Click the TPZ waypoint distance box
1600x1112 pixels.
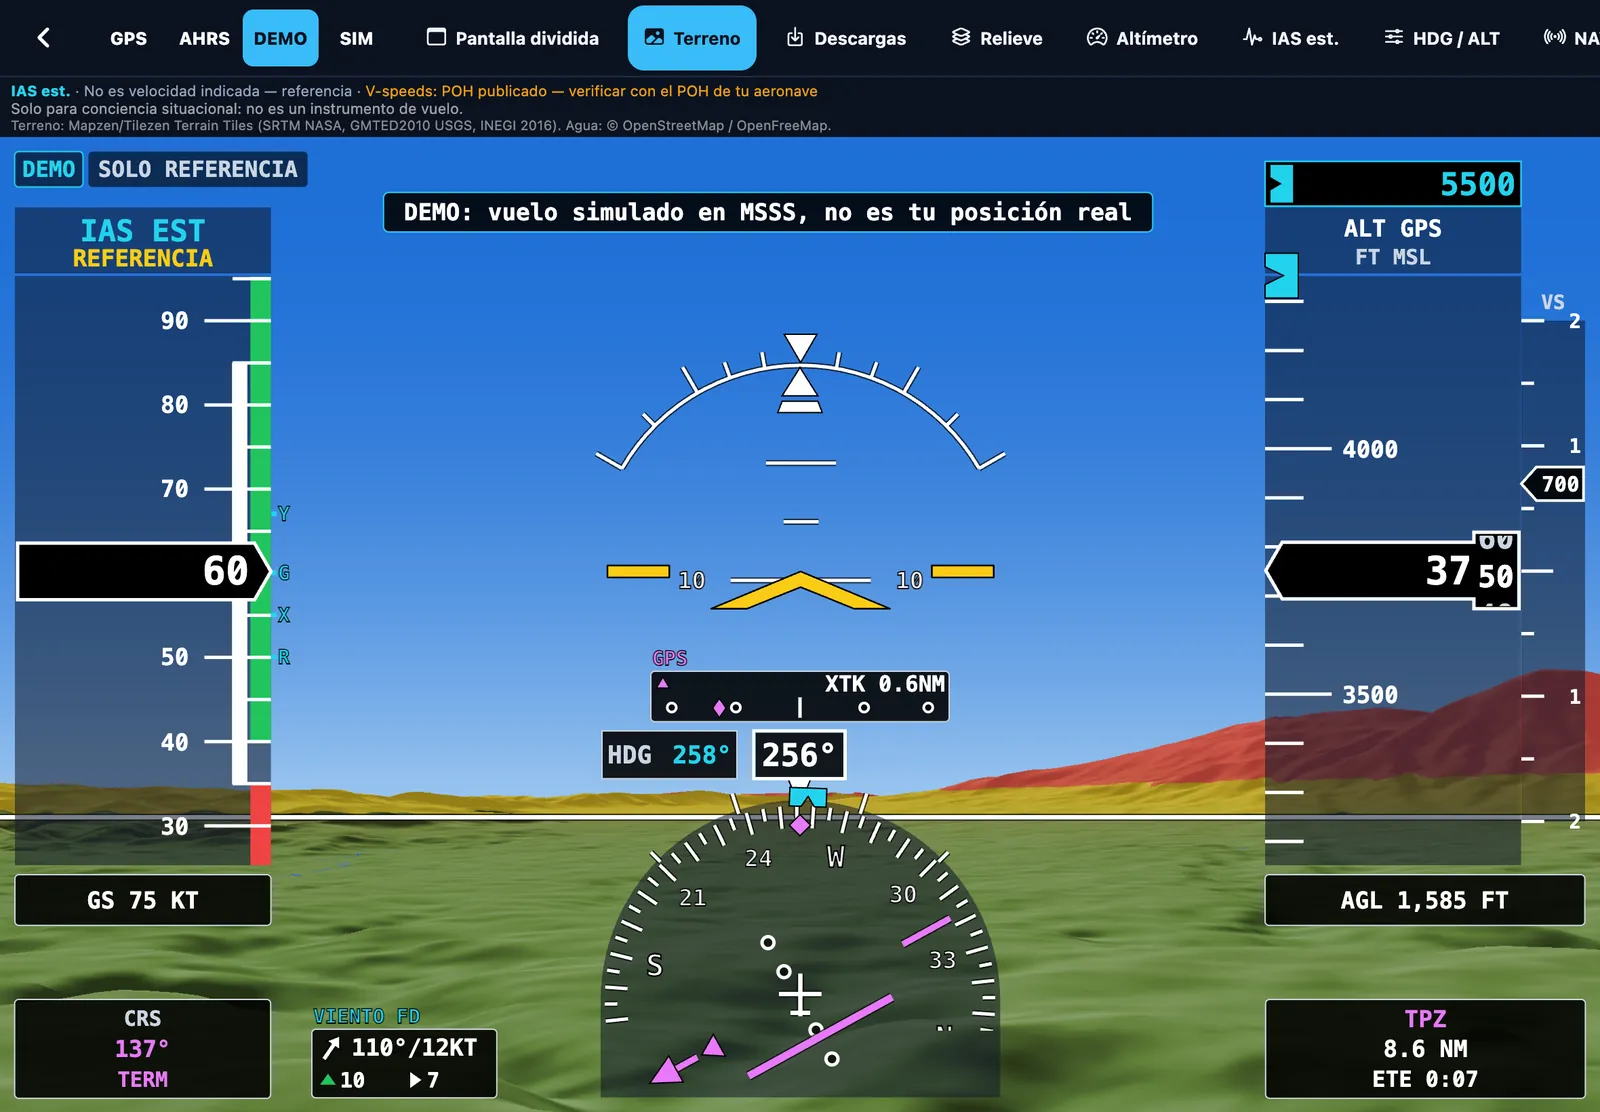1425,1049
